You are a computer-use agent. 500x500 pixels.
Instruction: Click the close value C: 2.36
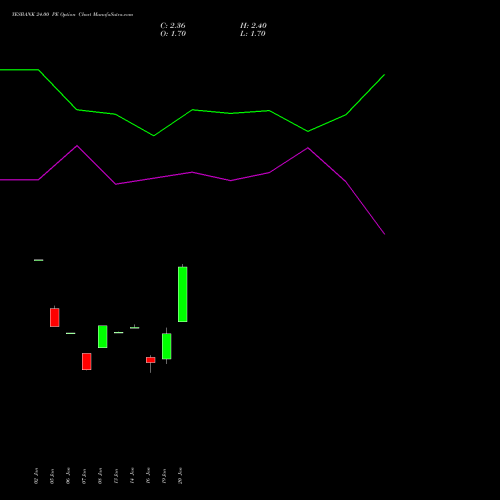pyautogui.click(x=173, y=26)
